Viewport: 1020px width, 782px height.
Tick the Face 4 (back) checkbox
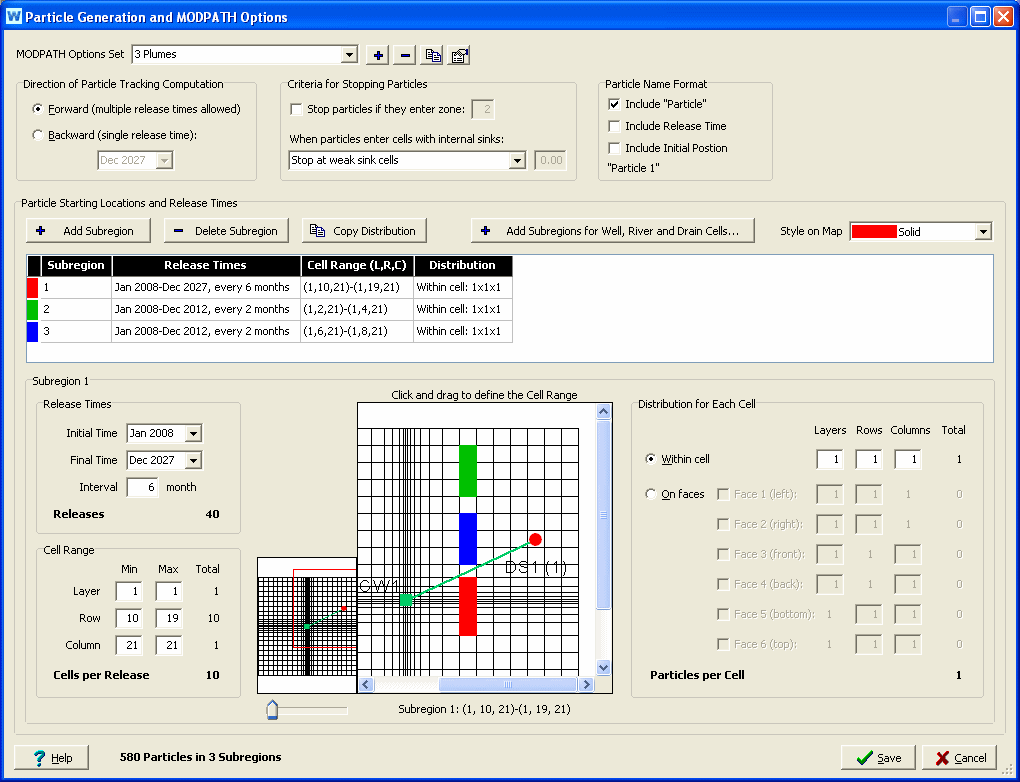pos(723,584)
